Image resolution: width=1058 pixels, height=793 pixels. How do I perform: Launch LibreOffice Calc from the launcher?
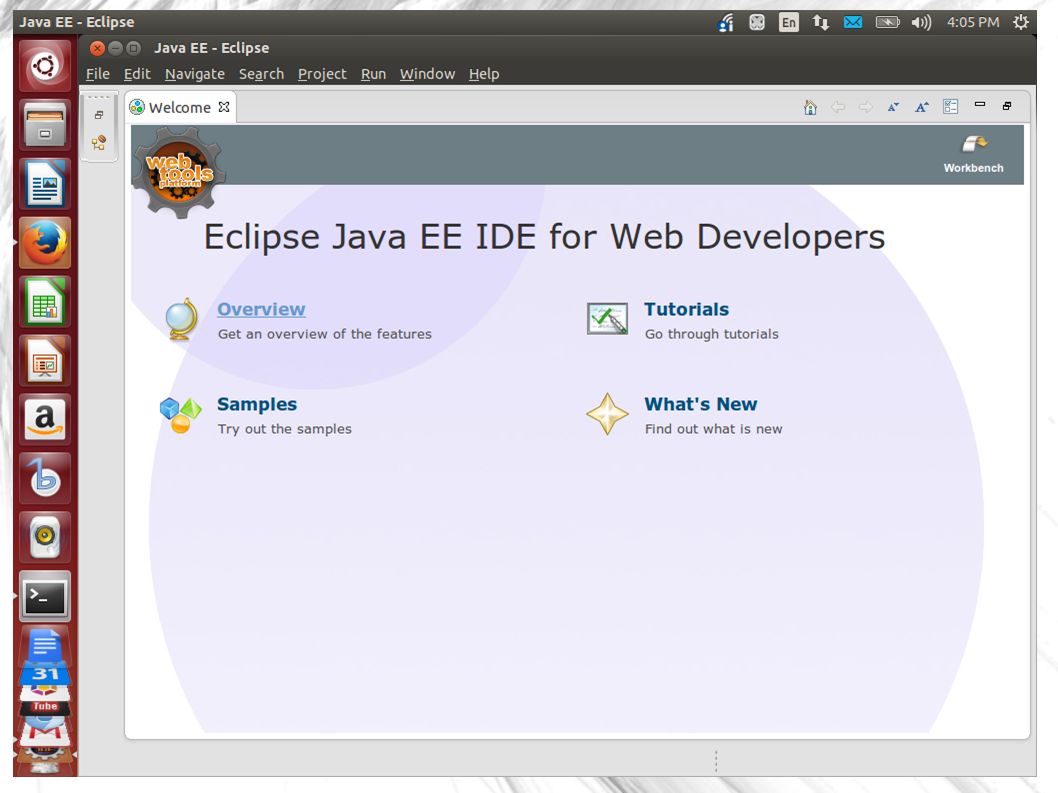point(45,302)
